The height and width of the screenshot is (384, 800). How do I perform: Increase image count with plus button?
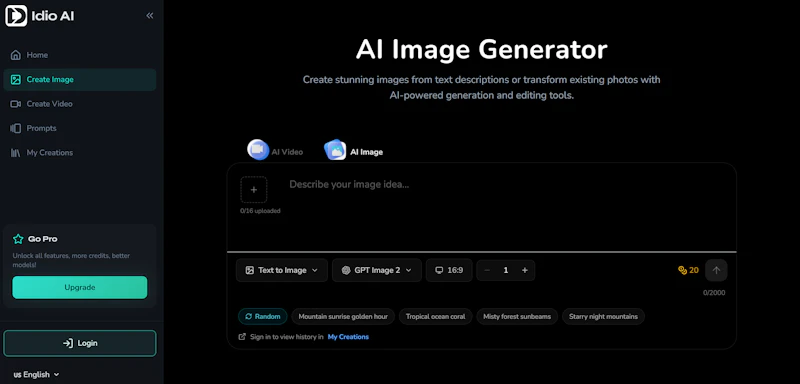(524, 270)
